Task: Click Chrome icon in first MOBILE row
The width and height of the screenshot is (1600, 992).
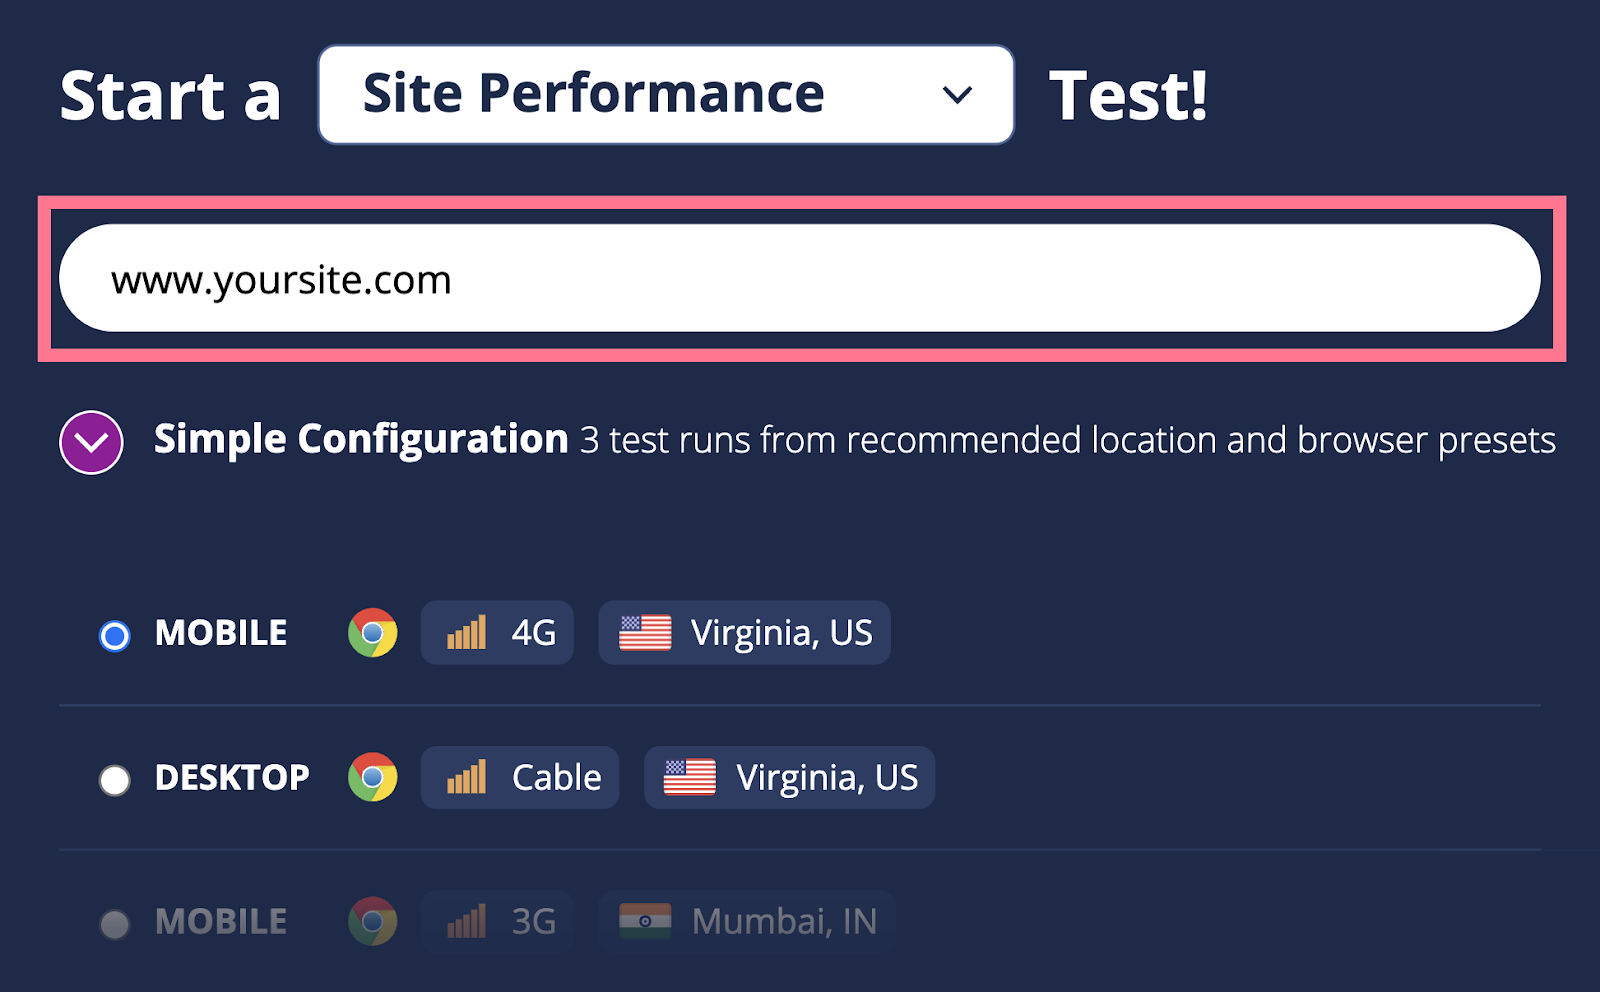Action: [x=372, y=633]
